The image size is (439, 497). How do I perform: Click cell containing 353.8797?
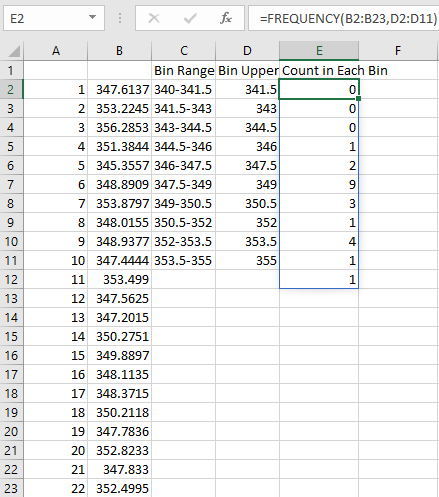(x=120, y=203)
